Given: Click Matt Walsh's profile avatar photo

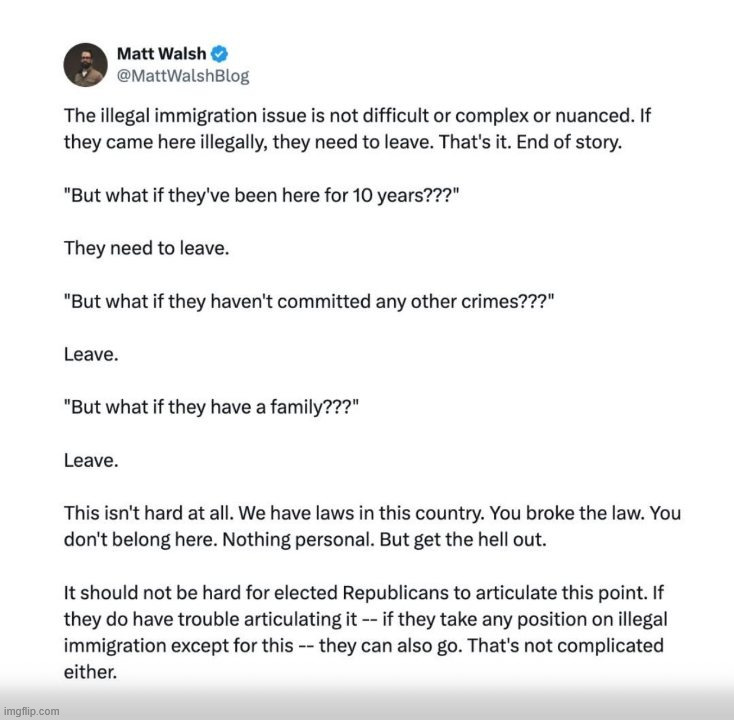Looking at the screenshot, I should point(85,65).
